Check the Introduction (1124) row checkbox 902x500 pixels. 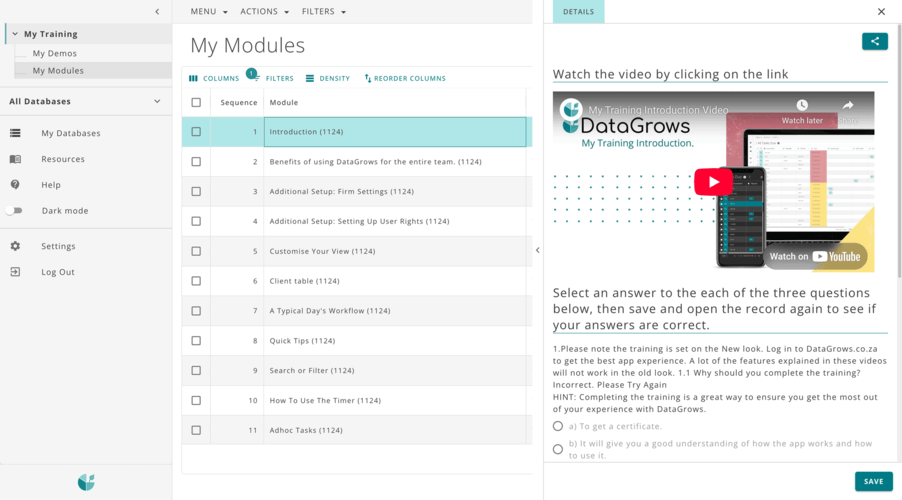196,132
